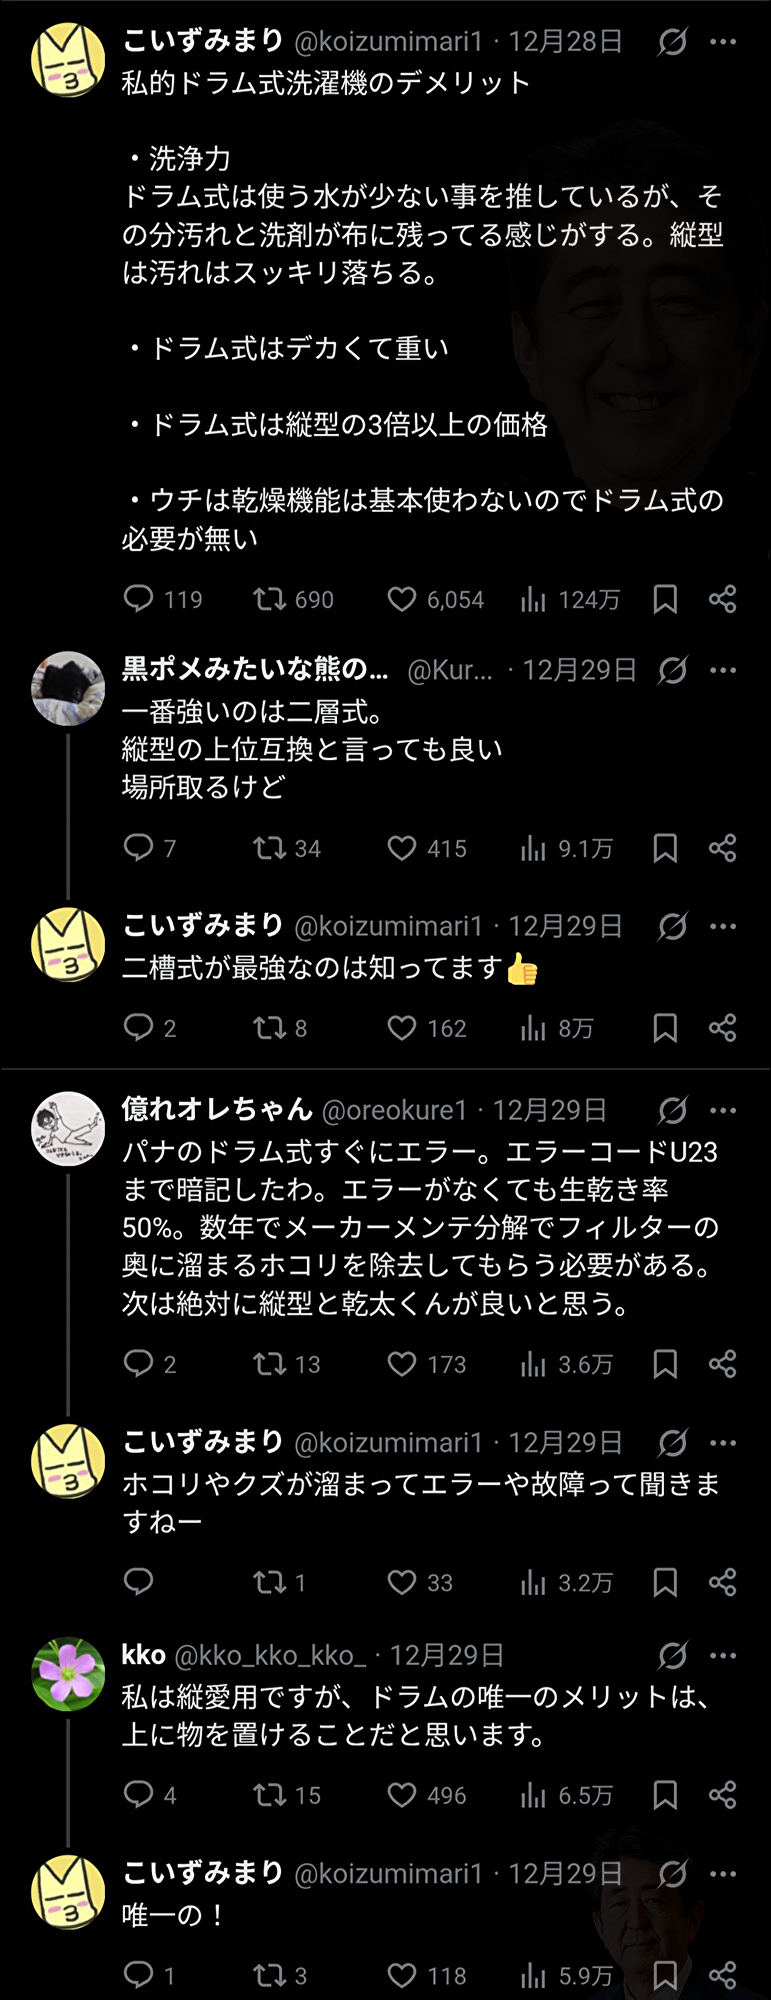Open @kko_kko_kko_ profile handle link
Image resolution: width=771 pixels, height=2000 pixels.
(x=270, y=1656)
